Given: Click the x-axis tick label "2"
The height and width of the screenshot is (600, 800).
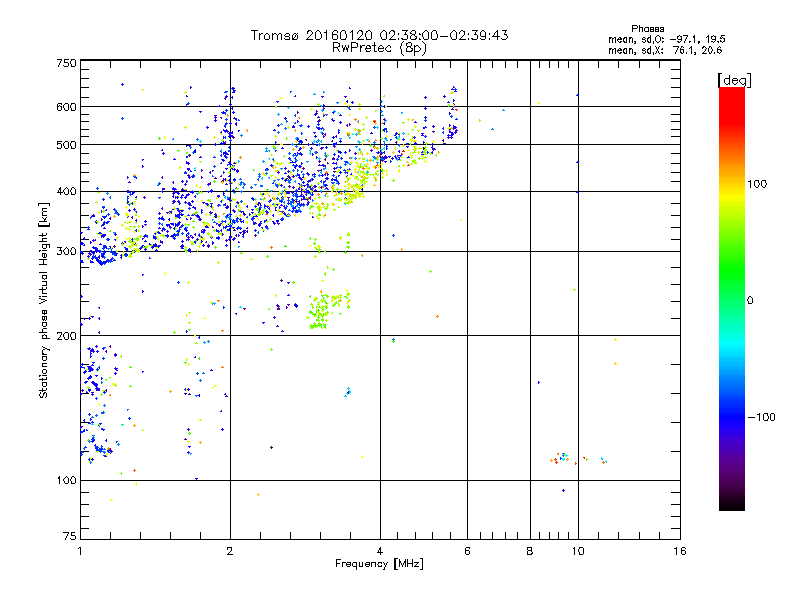Looking at the screenshot, I should pos(230,551).
